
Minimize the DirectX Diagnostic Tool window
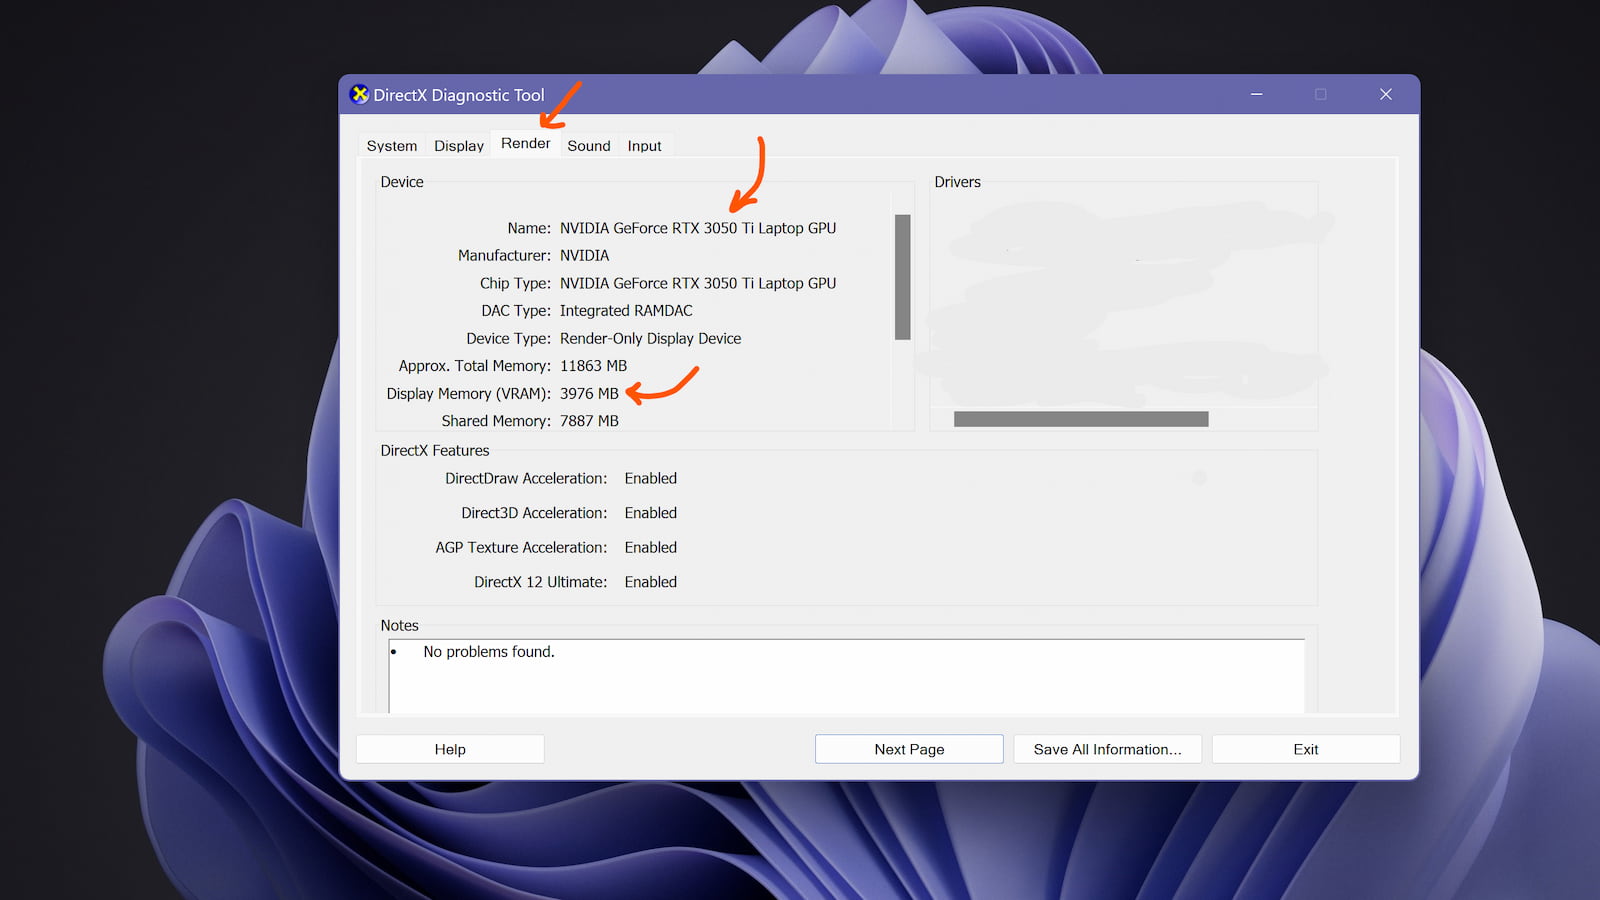point(1256,94)
